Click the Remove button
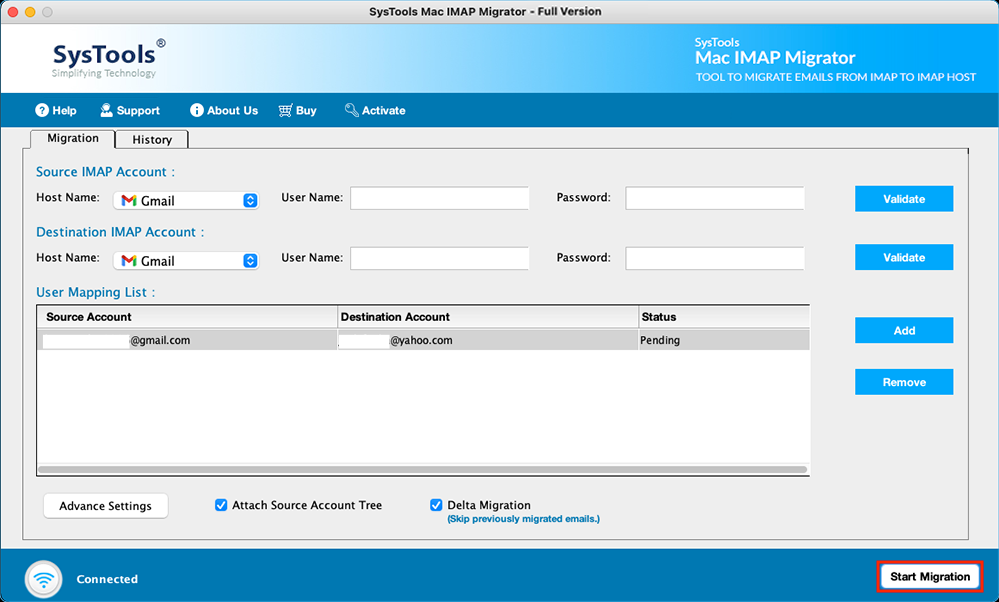This screenshot has width=999, height=602. pyautogui.click(x=904, y=382)
